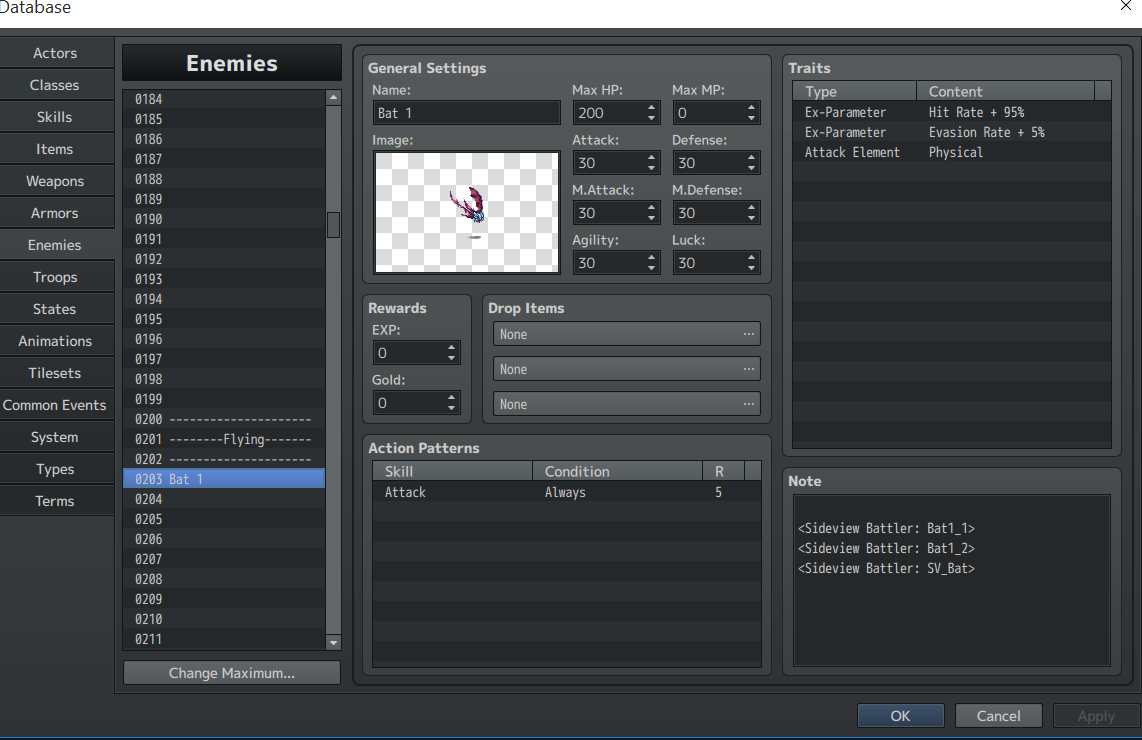Click the Apply button
1142x740 pixels.
1096,716
